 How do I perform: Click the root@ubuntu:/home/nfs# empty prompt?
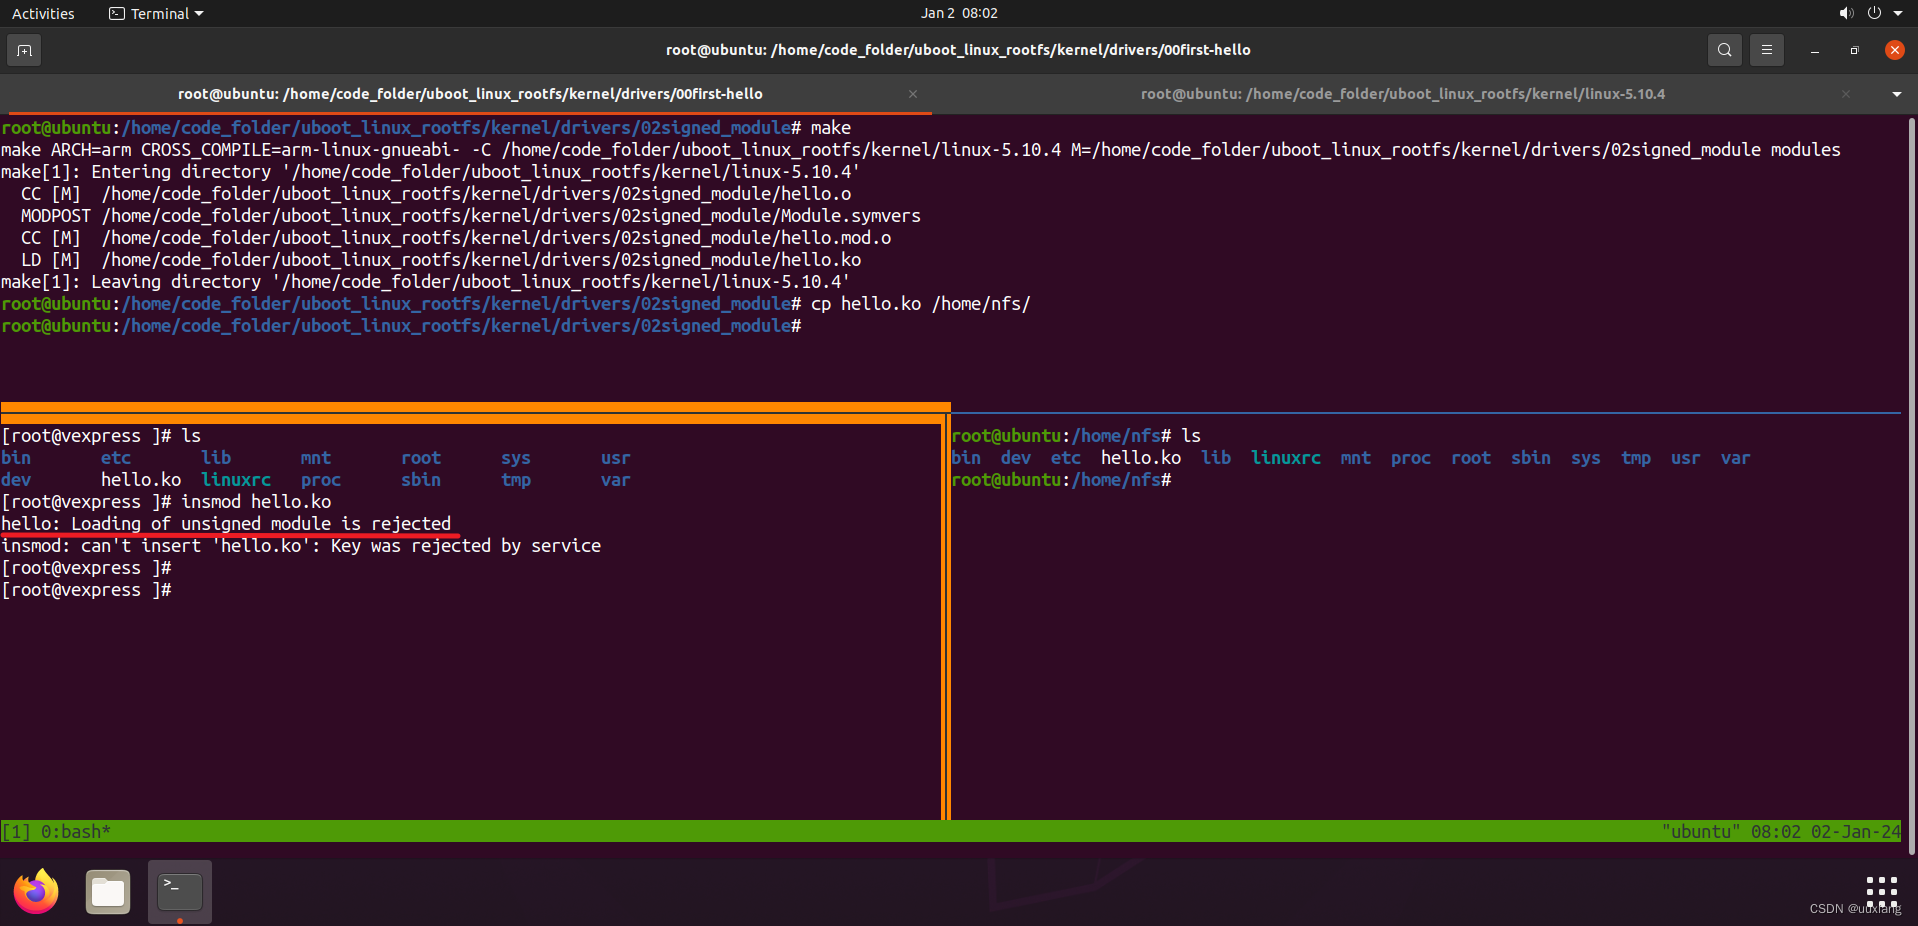pos(1061,480)
